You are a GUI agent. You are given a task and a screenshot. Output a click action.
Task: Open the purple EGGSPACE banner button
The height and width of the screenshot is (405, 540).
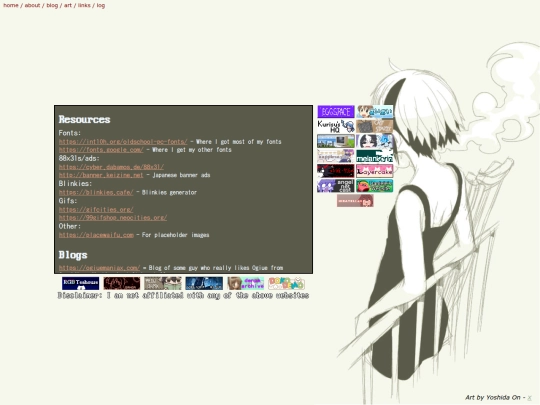336,112
